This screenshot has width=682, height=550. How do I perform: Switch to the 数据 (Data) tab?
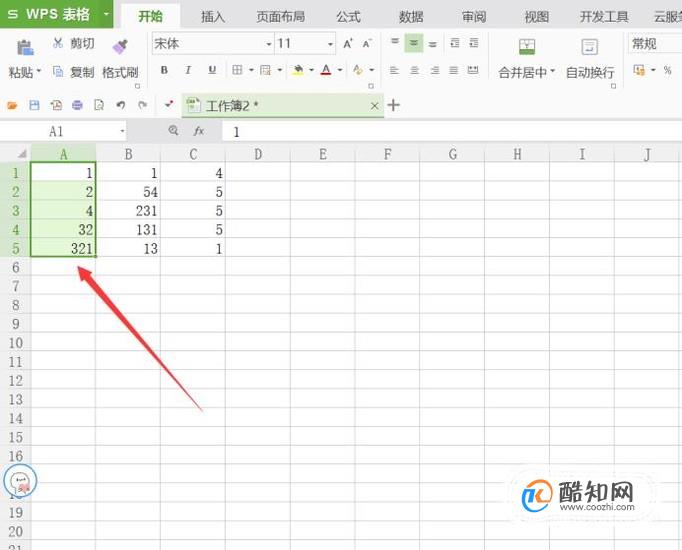pyautogui.click(x=411, y=17)
